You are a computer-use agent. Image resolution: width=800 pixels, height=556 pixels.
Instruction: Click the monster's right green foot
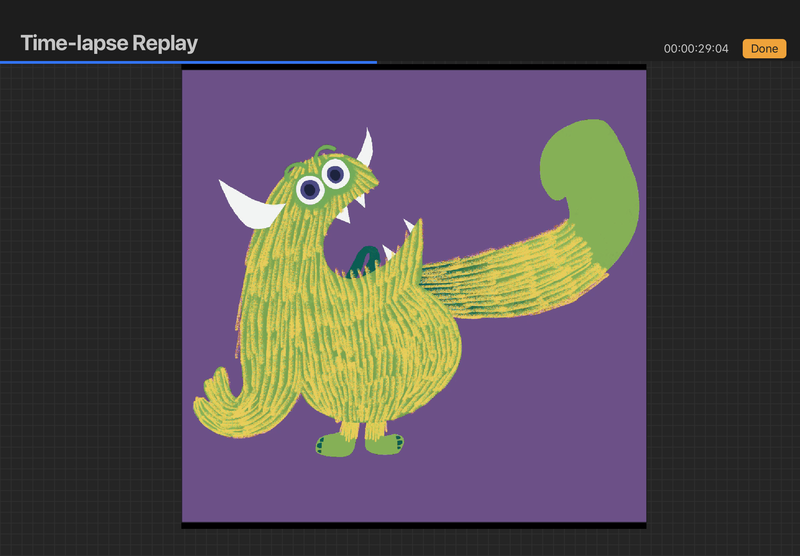[384, 442]
